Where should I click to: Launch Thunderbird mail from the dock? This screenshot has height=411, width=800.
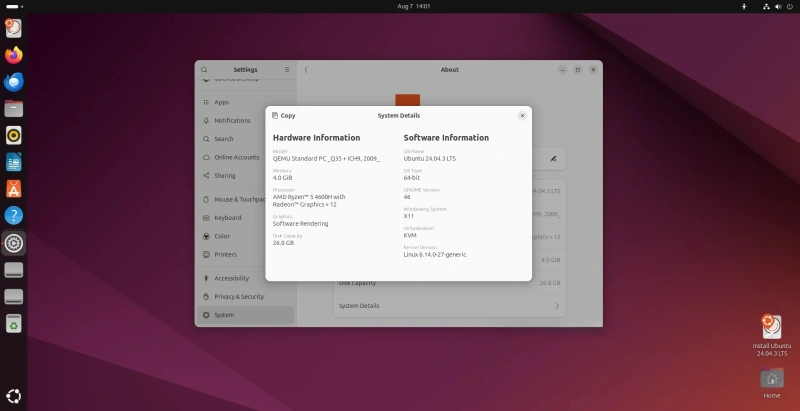pyautogui.click(x=14, y=82)
